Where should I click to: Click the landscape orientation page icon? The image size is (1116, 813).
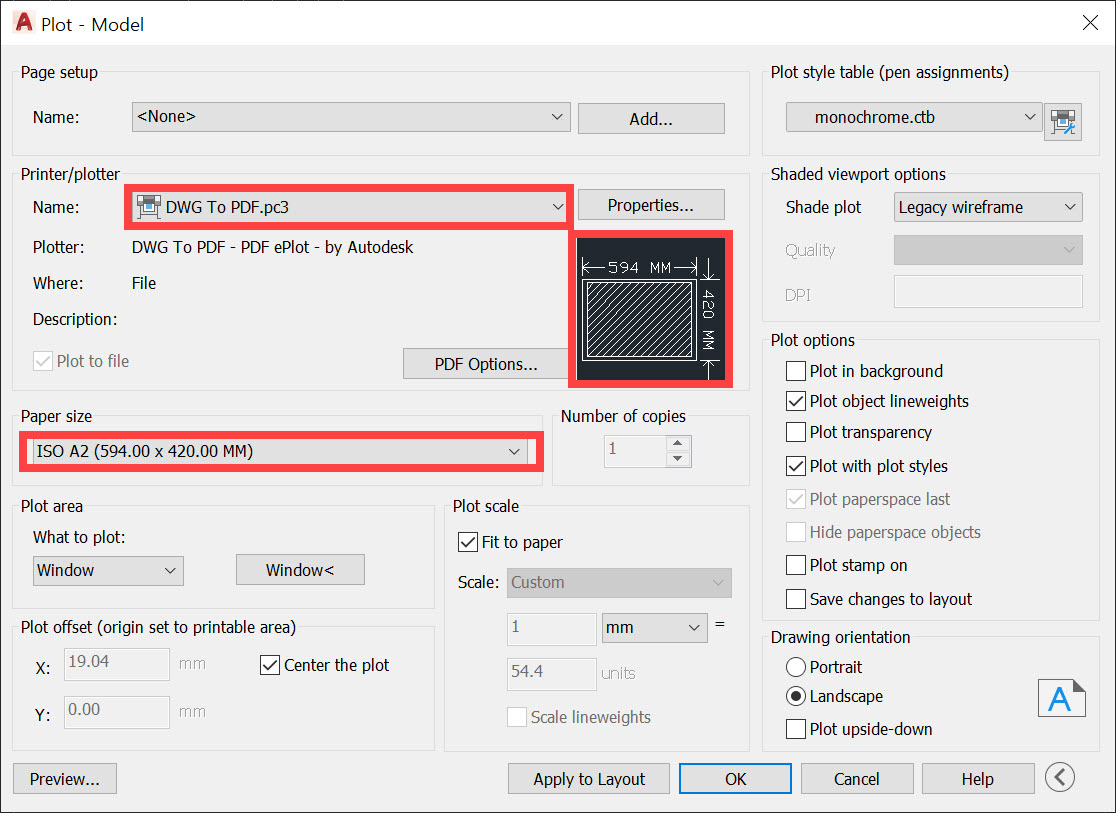1061,698
